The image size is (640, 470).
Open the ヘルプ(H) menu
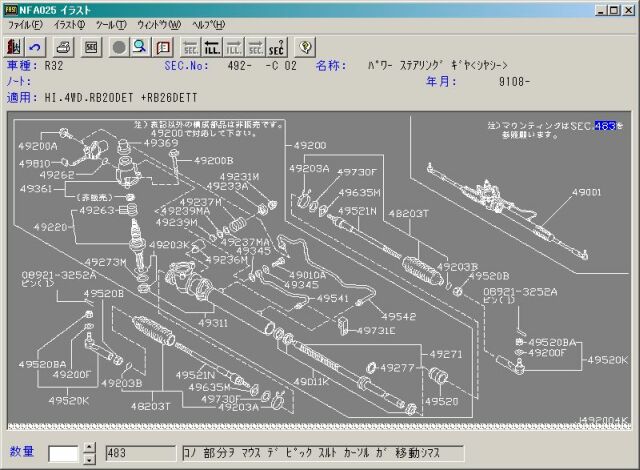[x=208, y=25]
